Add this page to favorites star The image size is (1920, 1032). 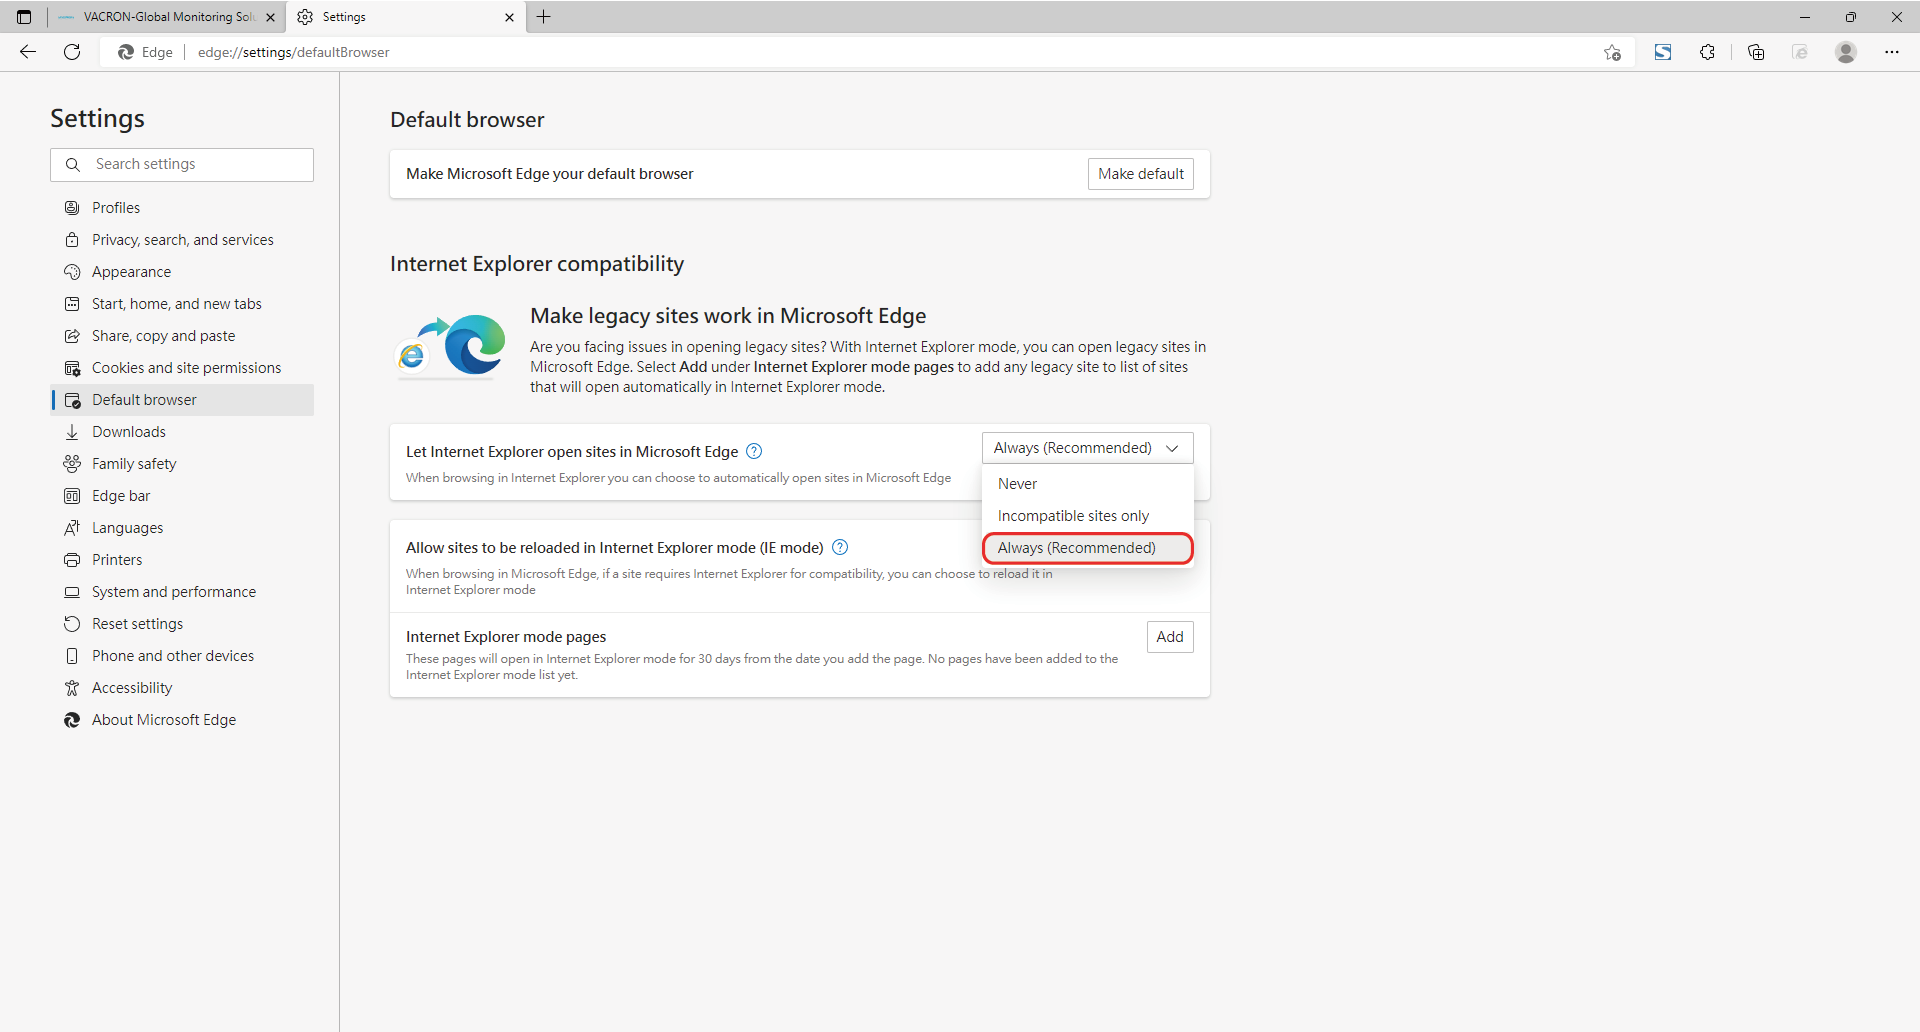click(x=1612, y=52)
